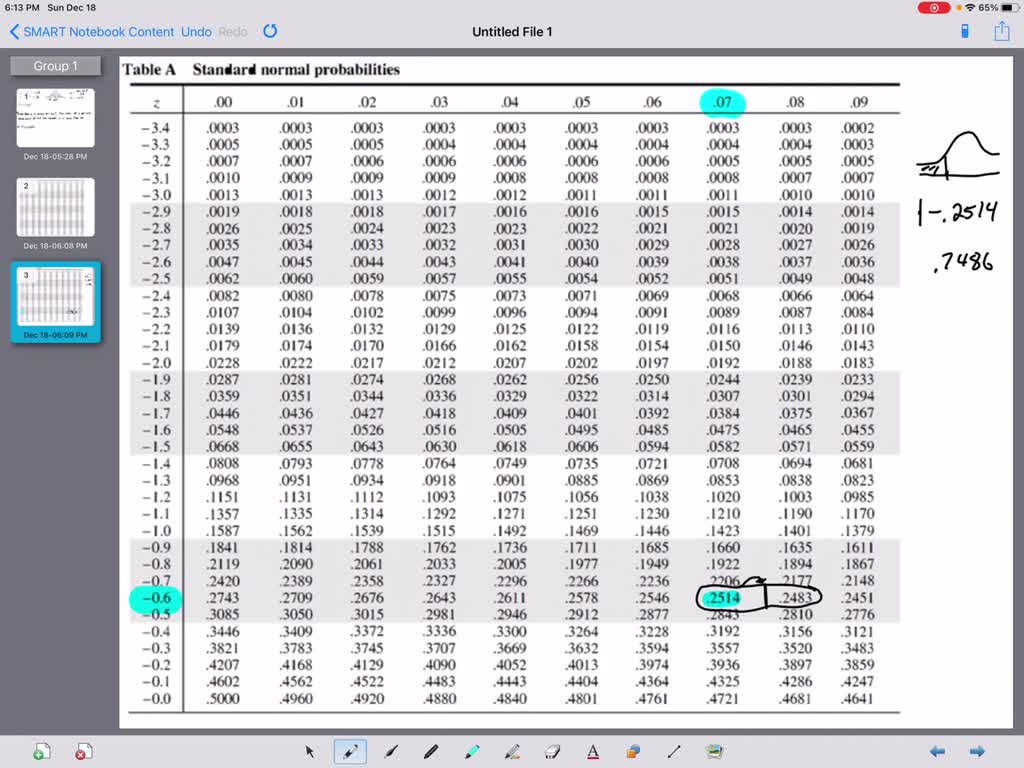1024x768 pixels.
Task: Open page 2 thumbnail
Action: [56, 207]
